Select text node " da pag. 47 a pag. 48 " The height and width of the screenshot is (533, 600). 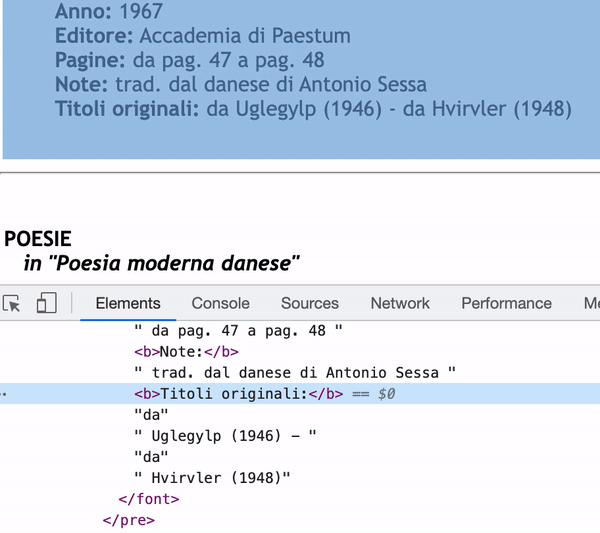tap(238, 331)
